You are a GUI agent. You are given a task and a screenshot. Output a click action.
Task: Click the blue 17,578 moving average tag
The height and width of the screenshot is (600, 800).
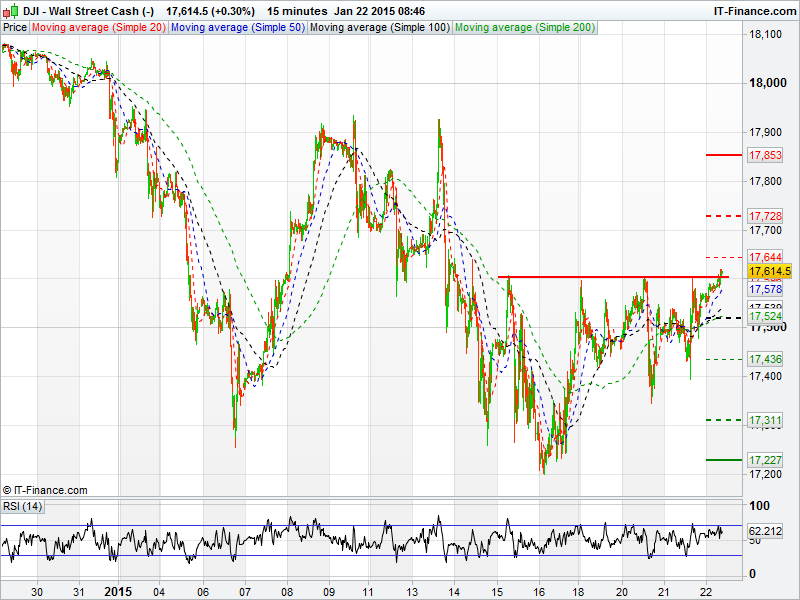[x=765, y=289]
